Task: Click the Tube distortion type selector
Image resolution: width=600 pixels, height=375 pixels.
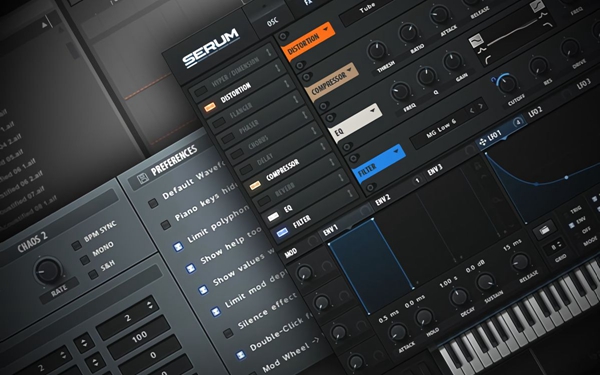Action: pyautogui.click(x=368, y=8)
